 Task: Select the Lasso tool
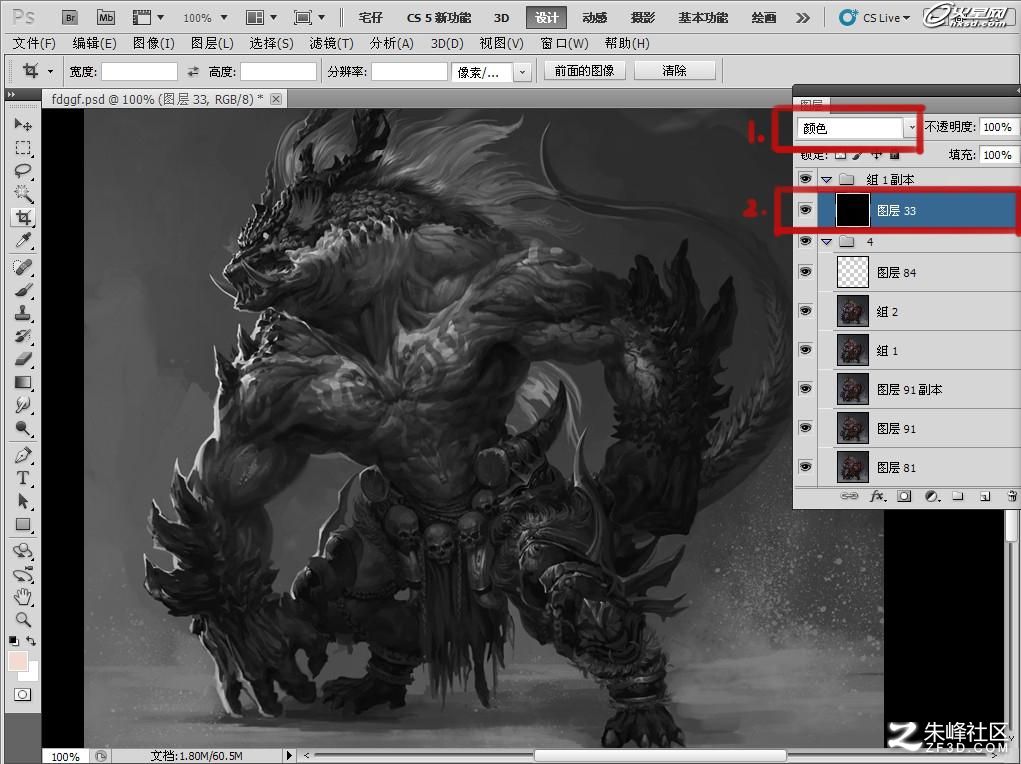pyautogui.click(x=23, y=171)
